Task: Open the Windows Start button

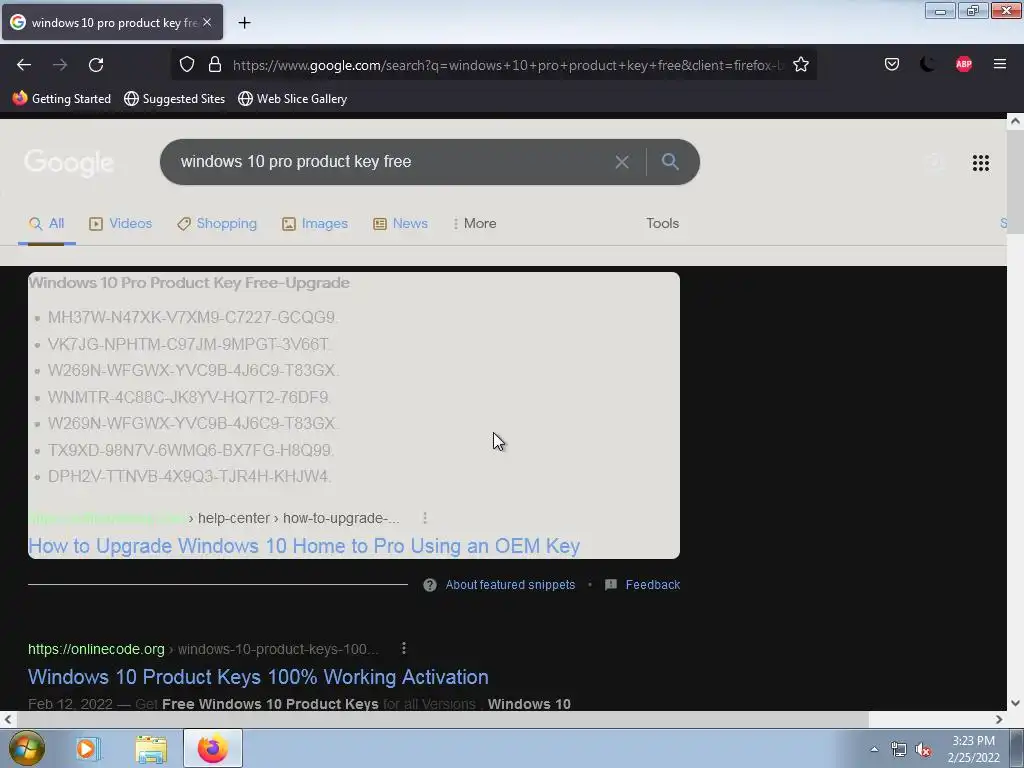Action: [26, 748]
